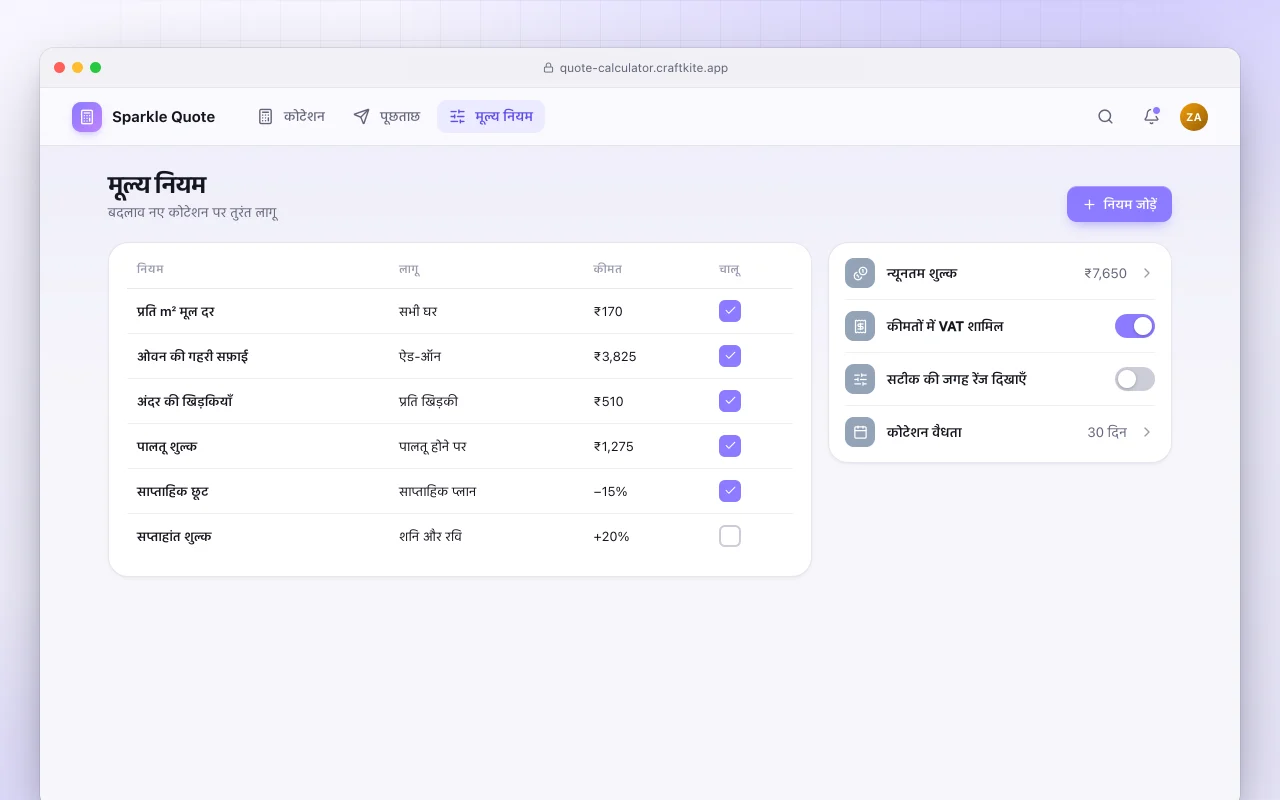Open the ZA user avatar

tap(1194, 117)
